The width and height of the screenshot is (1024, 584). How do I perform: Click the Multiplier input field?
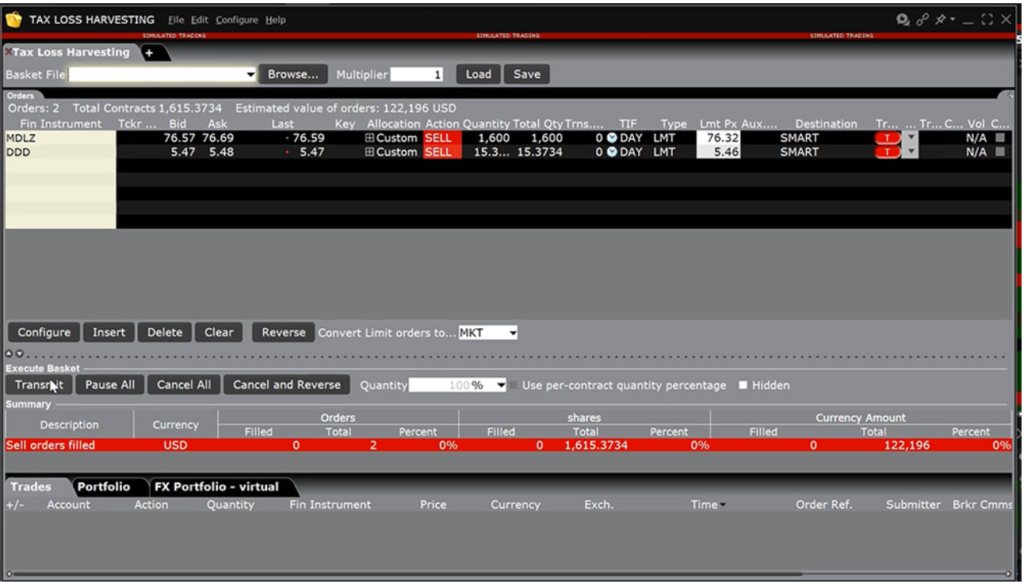pos(417,74)
